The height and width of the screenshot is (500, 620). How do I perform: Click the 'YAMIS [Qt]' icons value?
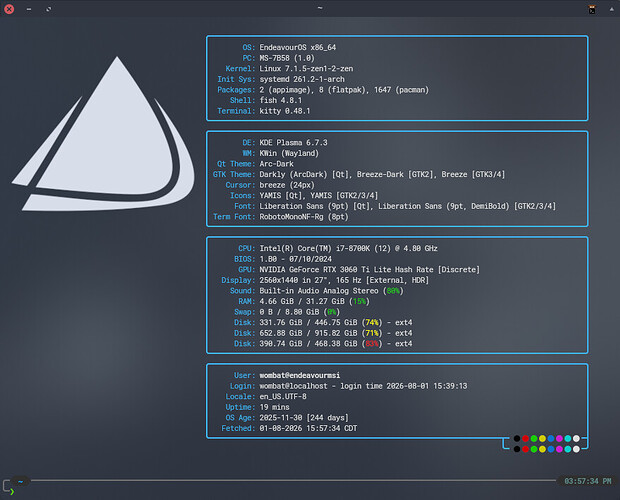pos(281,196)
